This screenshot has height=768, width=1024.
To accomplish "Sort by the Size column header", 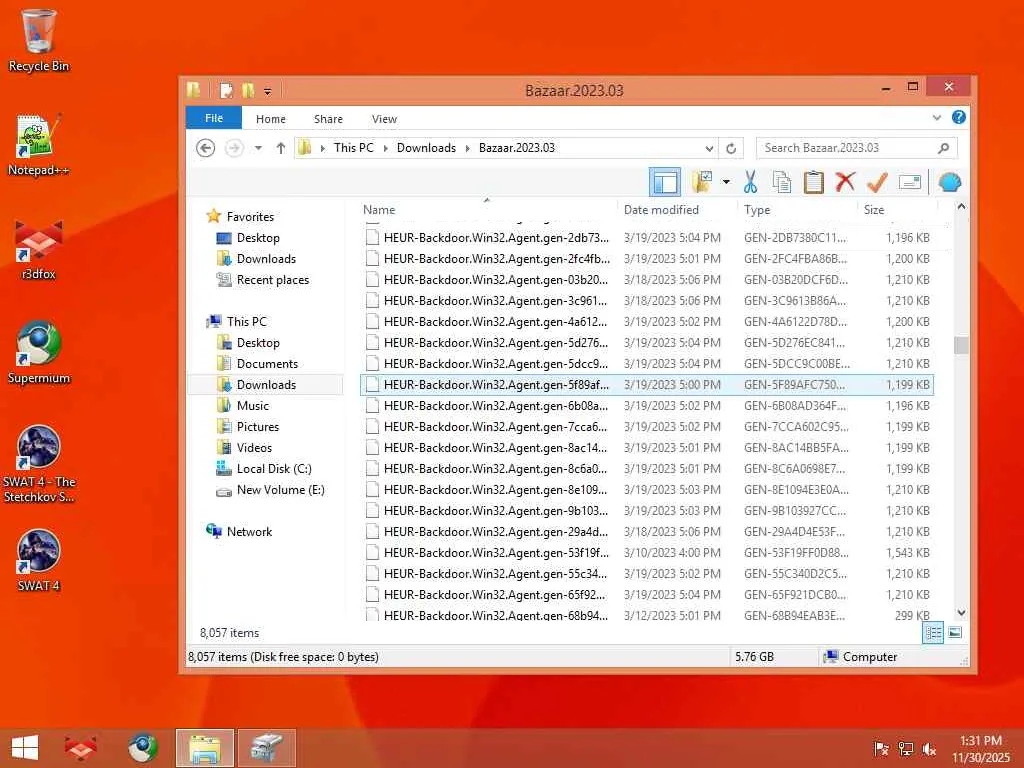I will 897,210.
